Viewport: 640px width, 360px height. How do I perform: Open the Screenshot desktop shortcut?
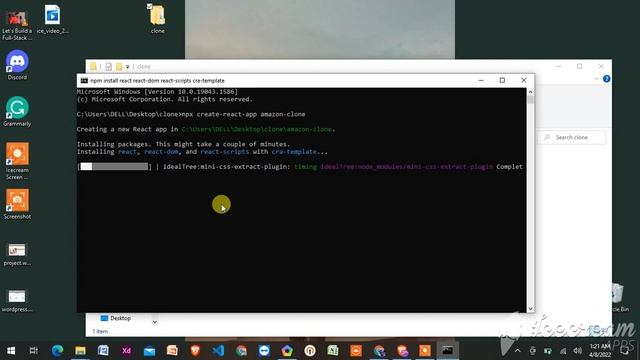[17, 204]
